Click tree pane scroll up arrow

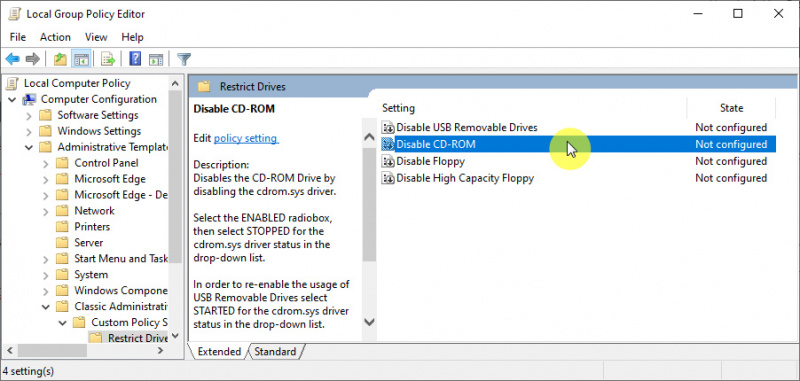pos(175,83)
